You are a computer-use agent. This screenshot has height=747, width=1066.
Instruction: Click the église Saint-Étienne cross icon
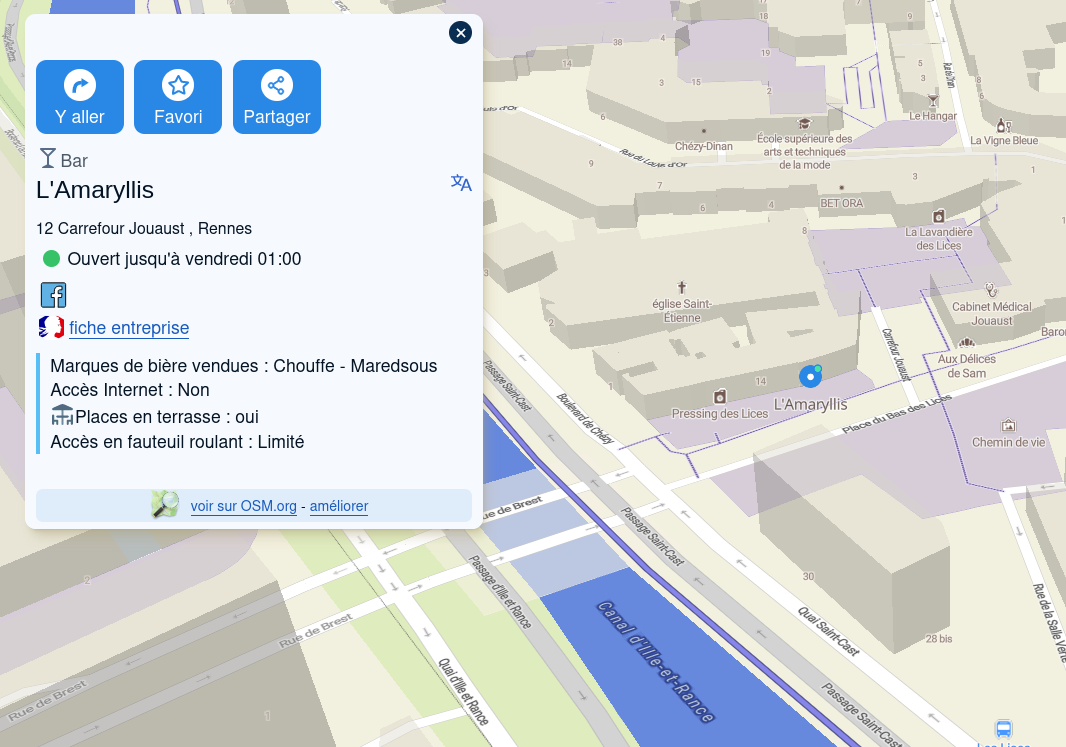682,286
